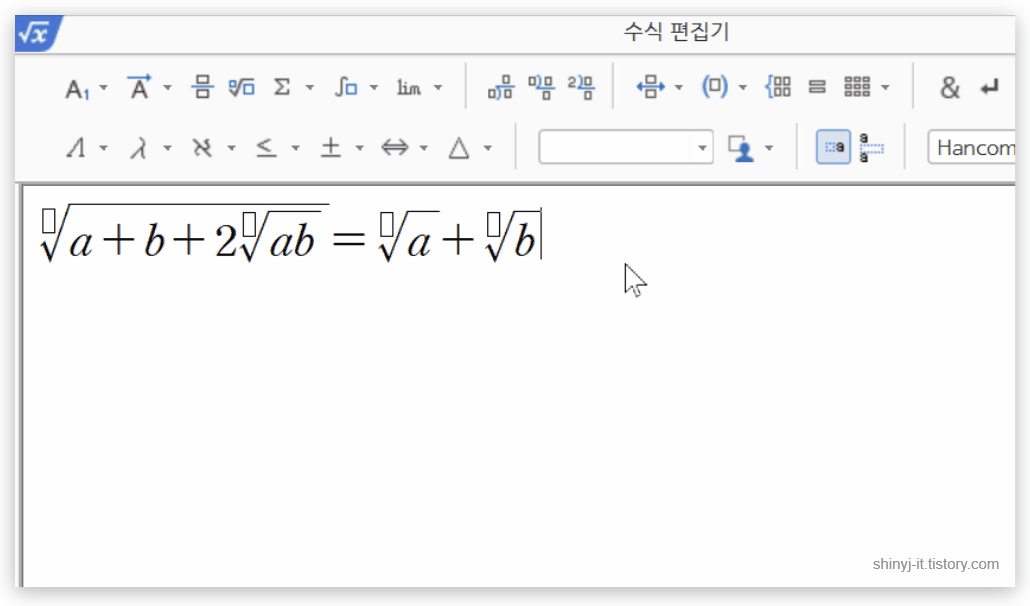
Task: Click the division-by-2 ladder template icon
Action: [x=581, y=87]
